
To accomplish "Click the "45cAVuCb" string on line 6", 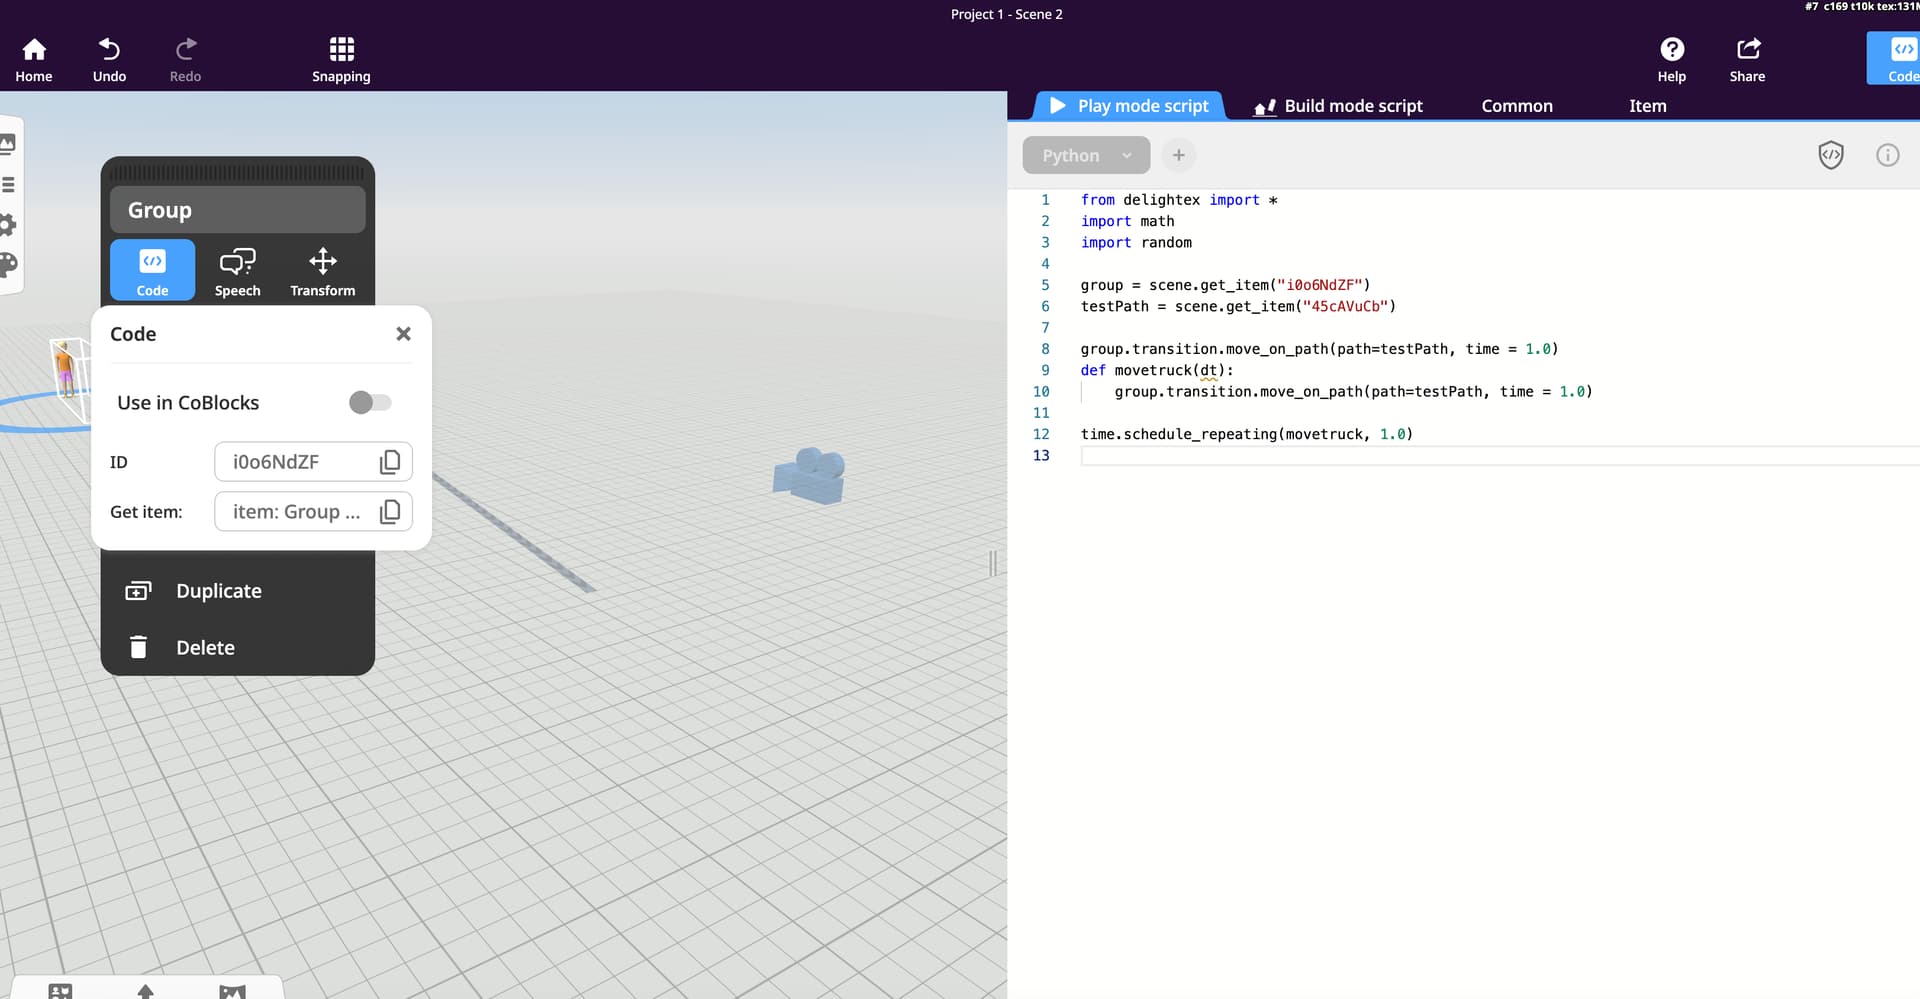I will [x=1345, y=307].
